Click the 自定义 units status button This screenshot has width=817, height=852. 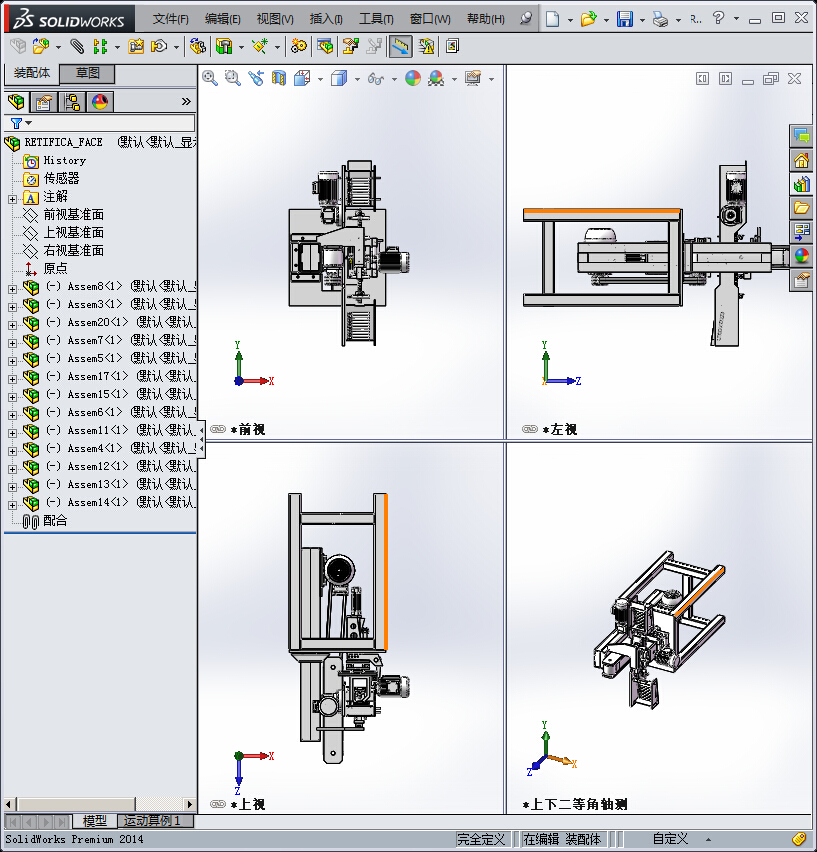670,838
